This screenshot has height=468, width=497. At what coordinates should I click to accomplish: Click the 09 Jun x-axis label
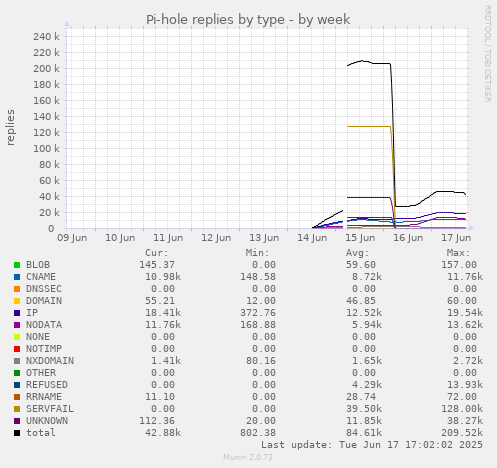(x=72, y=238)
